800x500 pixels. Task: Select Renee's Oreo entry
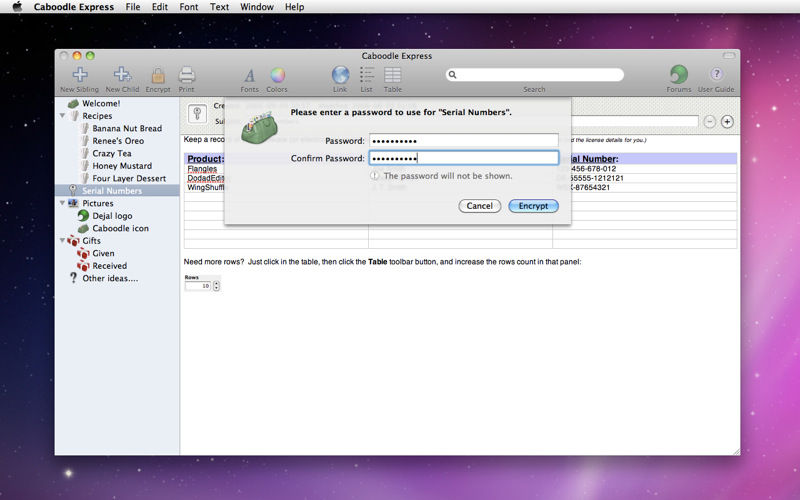pos(118,141)
